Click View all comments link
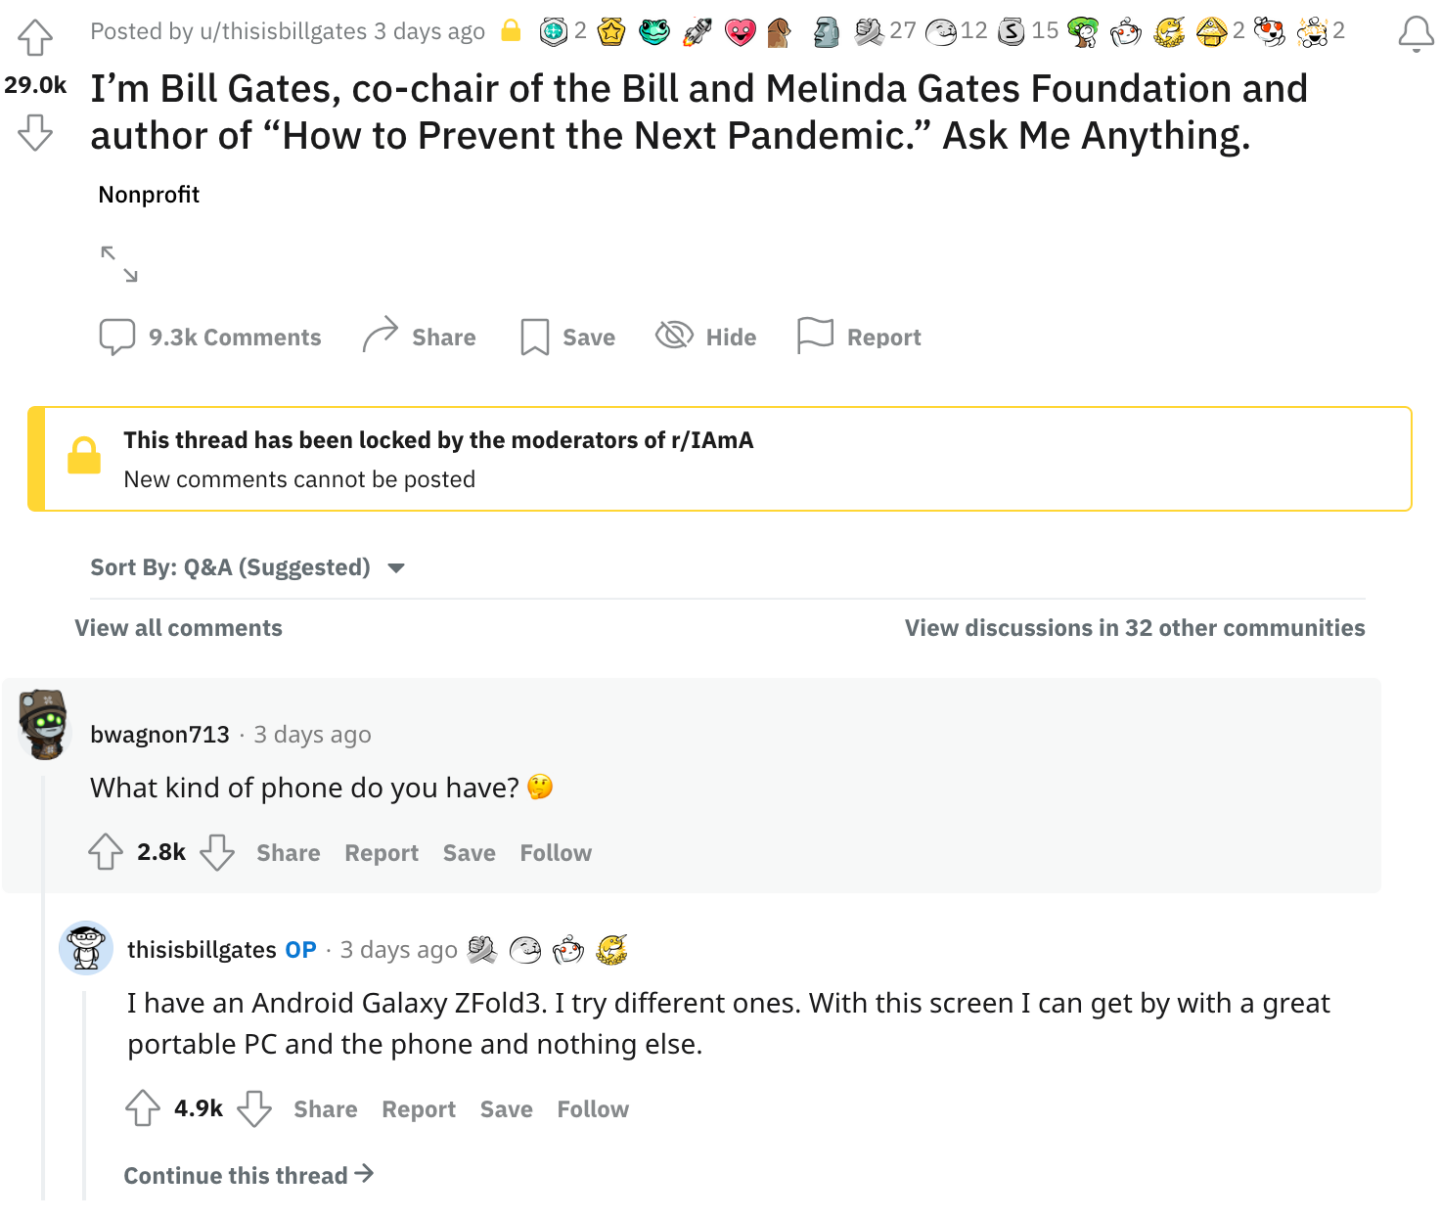The image size is (1440, 1217). pos(178,628)
